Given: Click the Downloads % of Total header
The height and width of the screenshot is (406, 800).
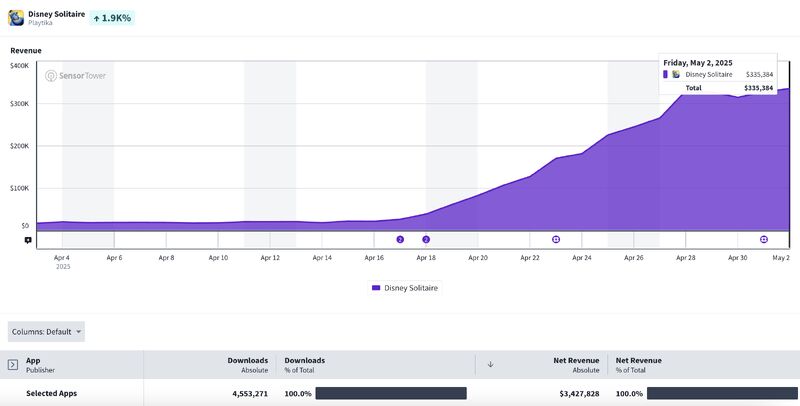Looking at the screenshot, I should point(305,365).
